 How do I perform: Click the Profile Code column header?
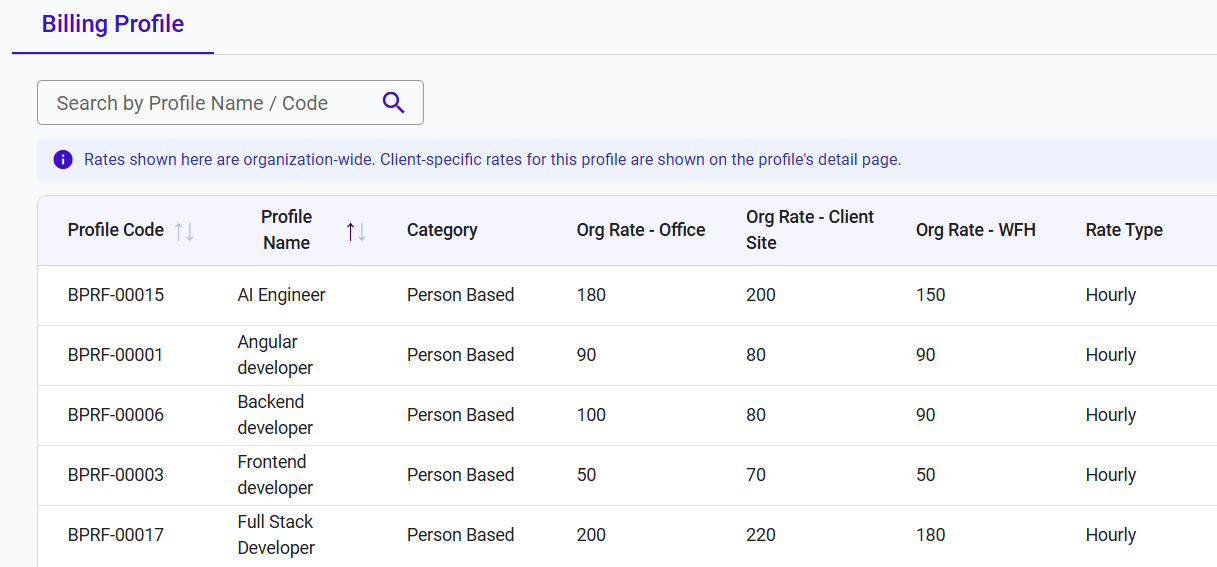116,230
